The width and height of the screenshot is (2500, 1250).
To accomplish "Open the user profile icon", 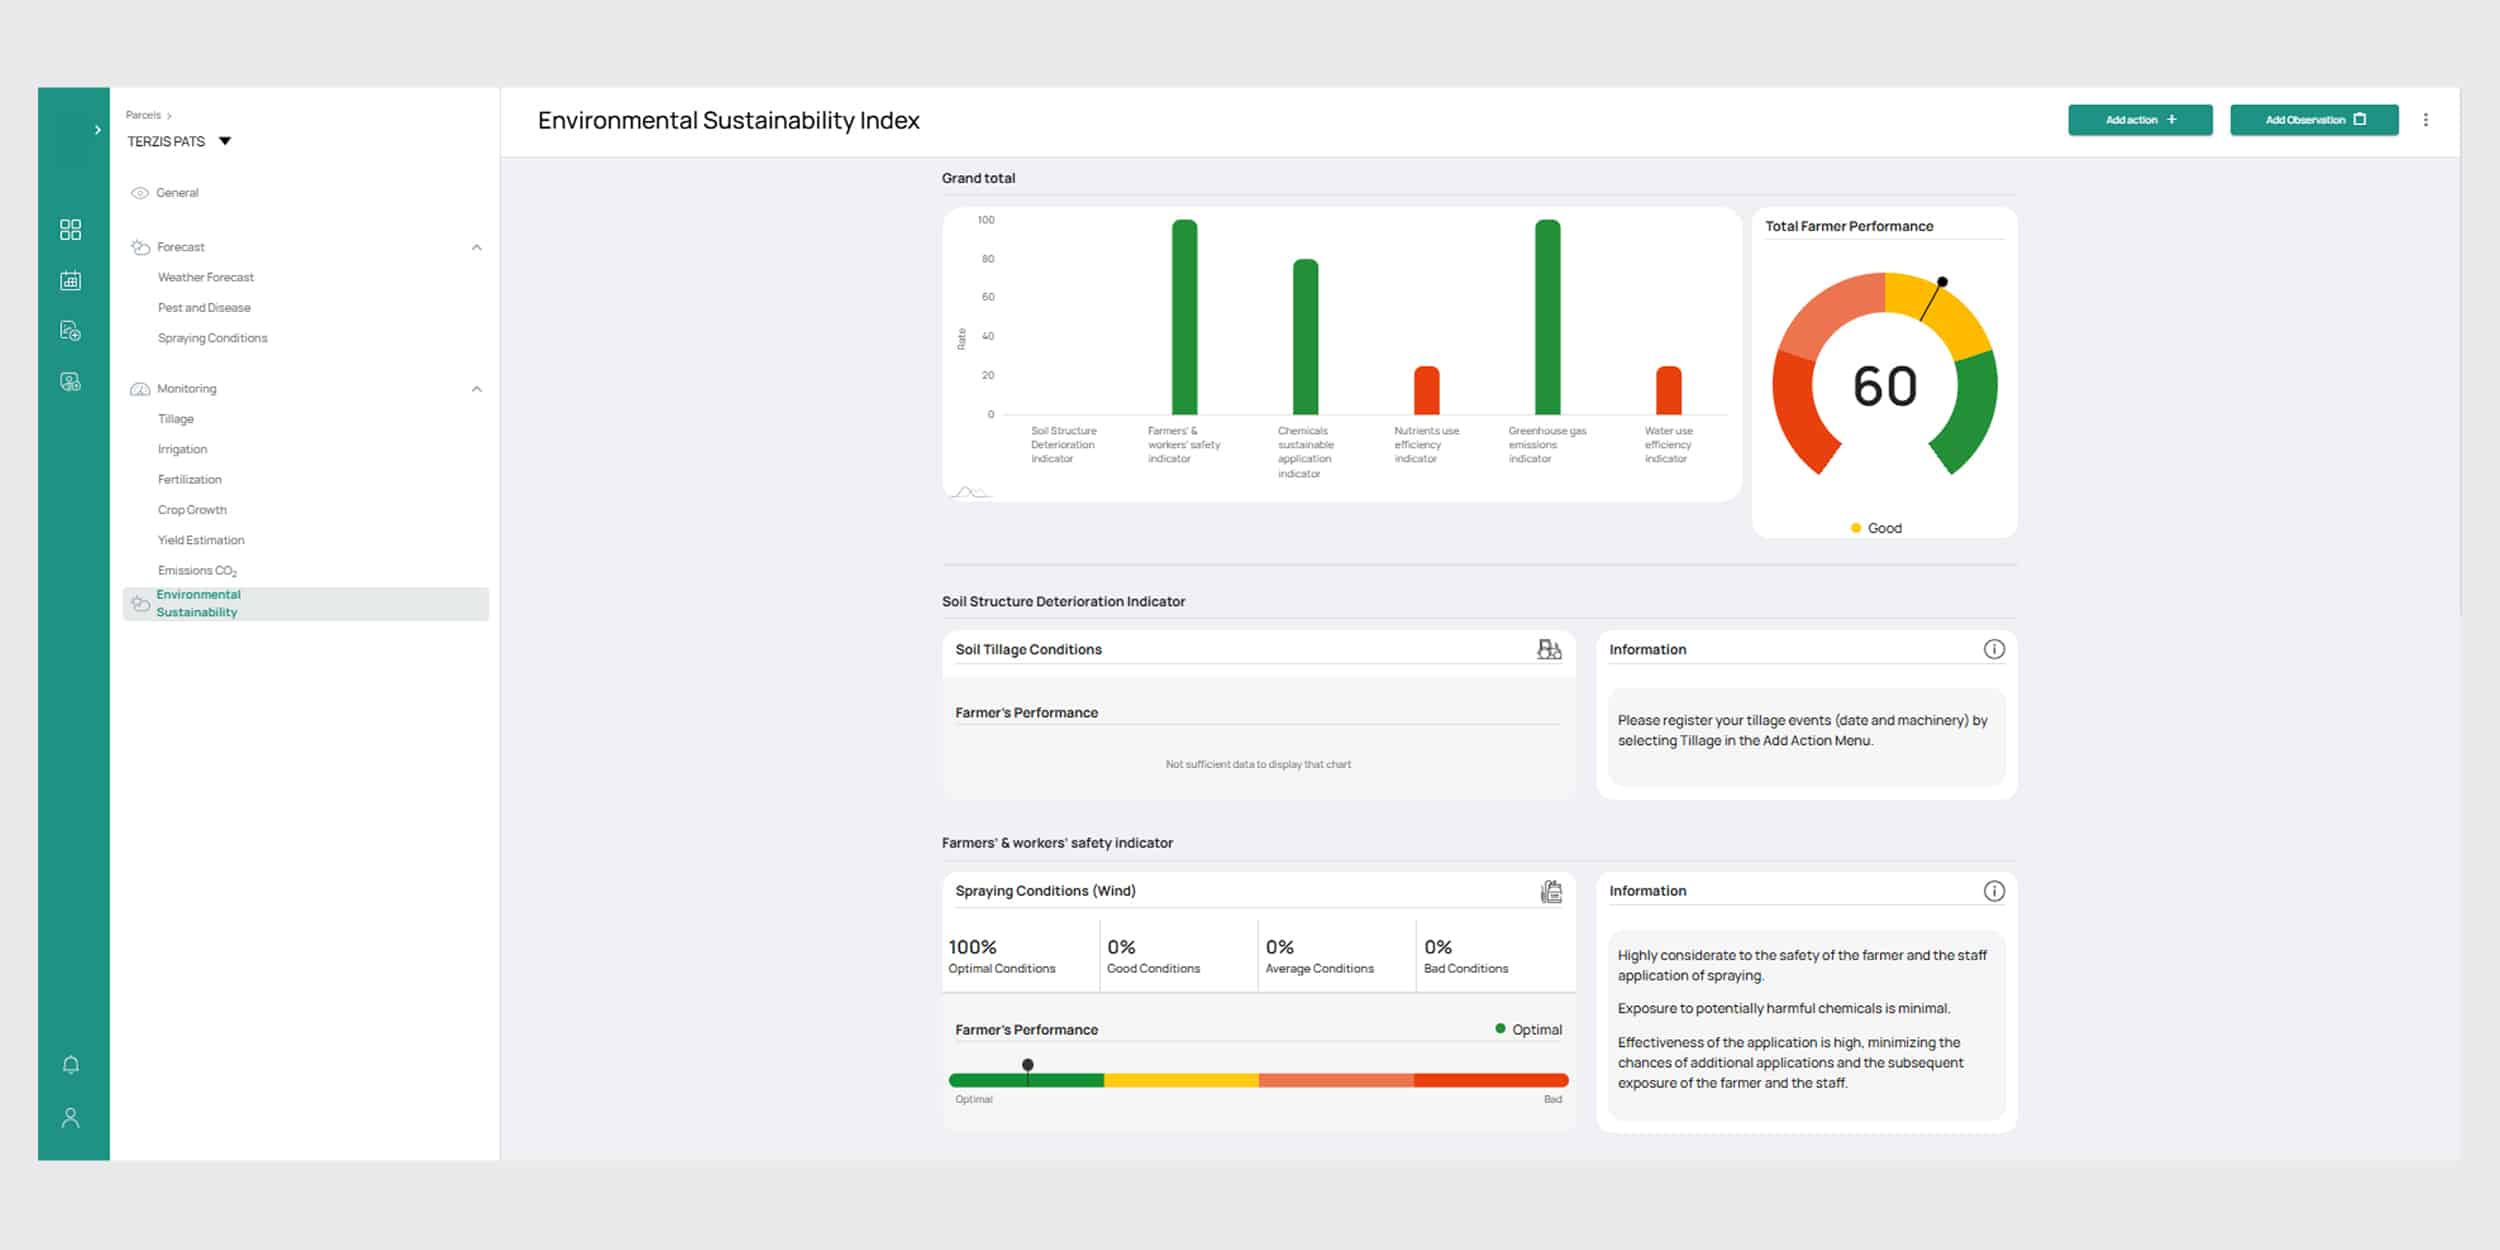I will tap(70, 1117).
